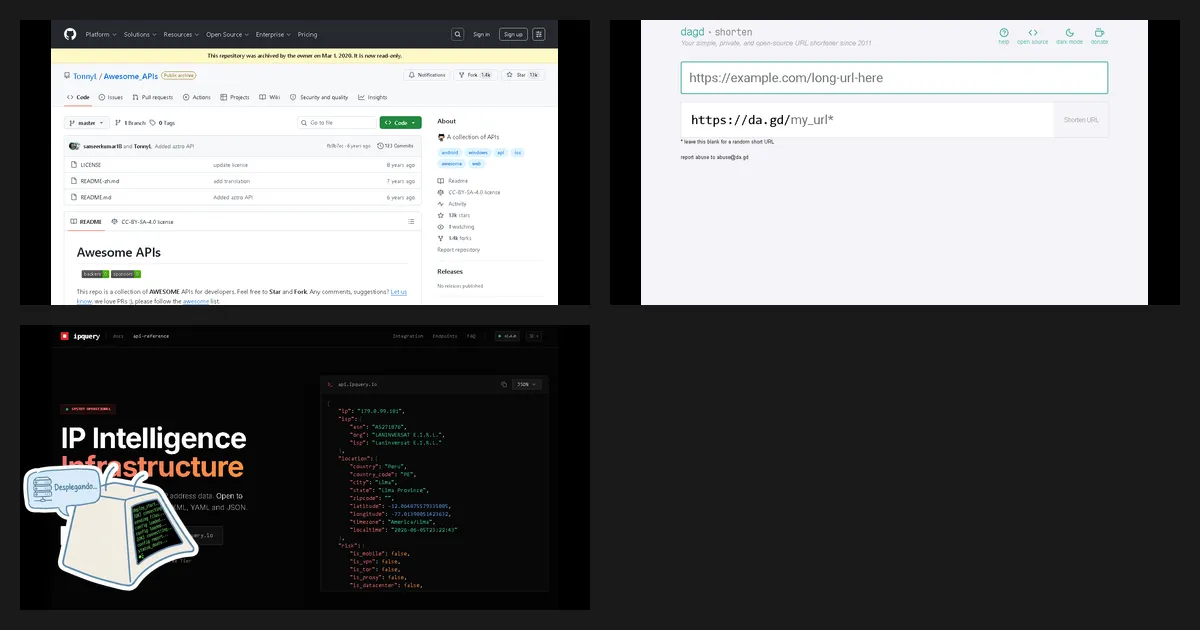Open the Wiki tab
The width and height of the screenshot is (1200, 630).
coord(271,97)
